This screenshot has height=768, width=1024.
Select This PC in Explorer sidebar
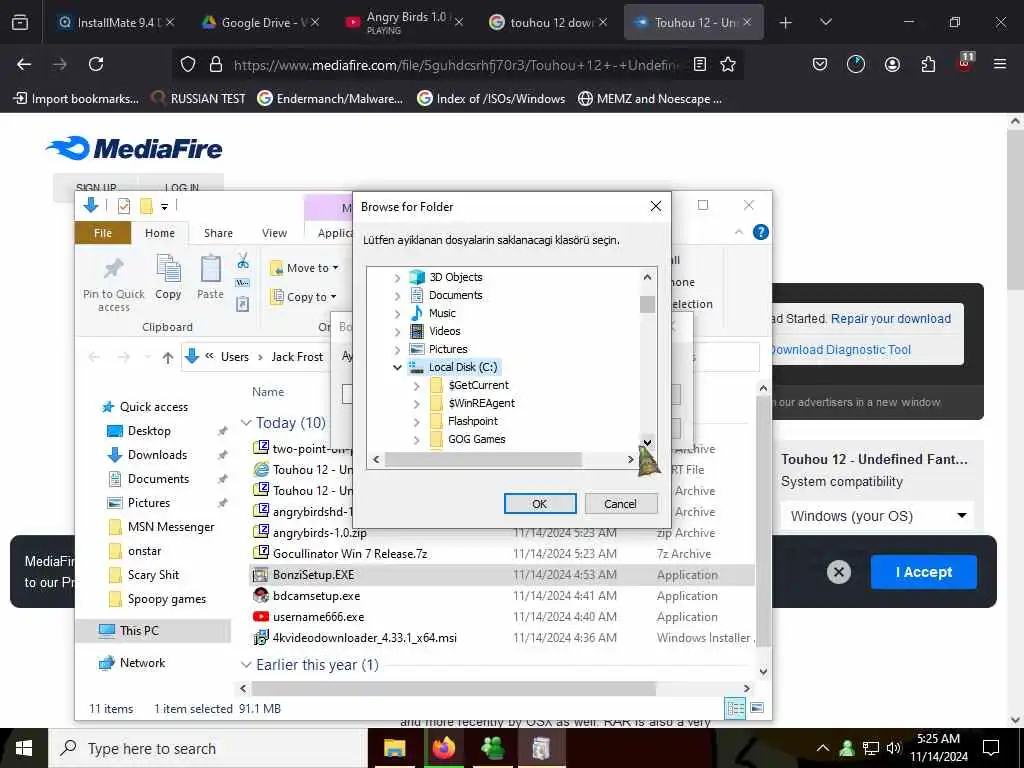pyautogui.click(x=138, y=631)
